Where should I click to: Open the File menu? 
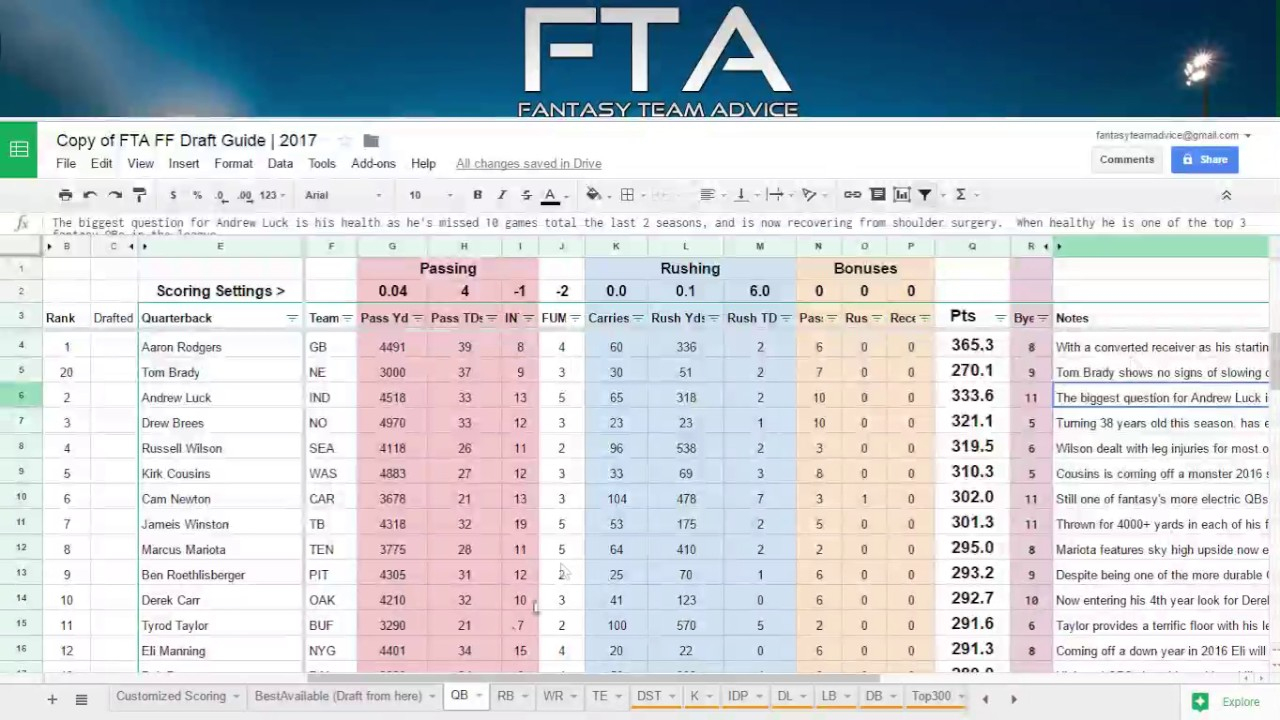click(66, 163)
